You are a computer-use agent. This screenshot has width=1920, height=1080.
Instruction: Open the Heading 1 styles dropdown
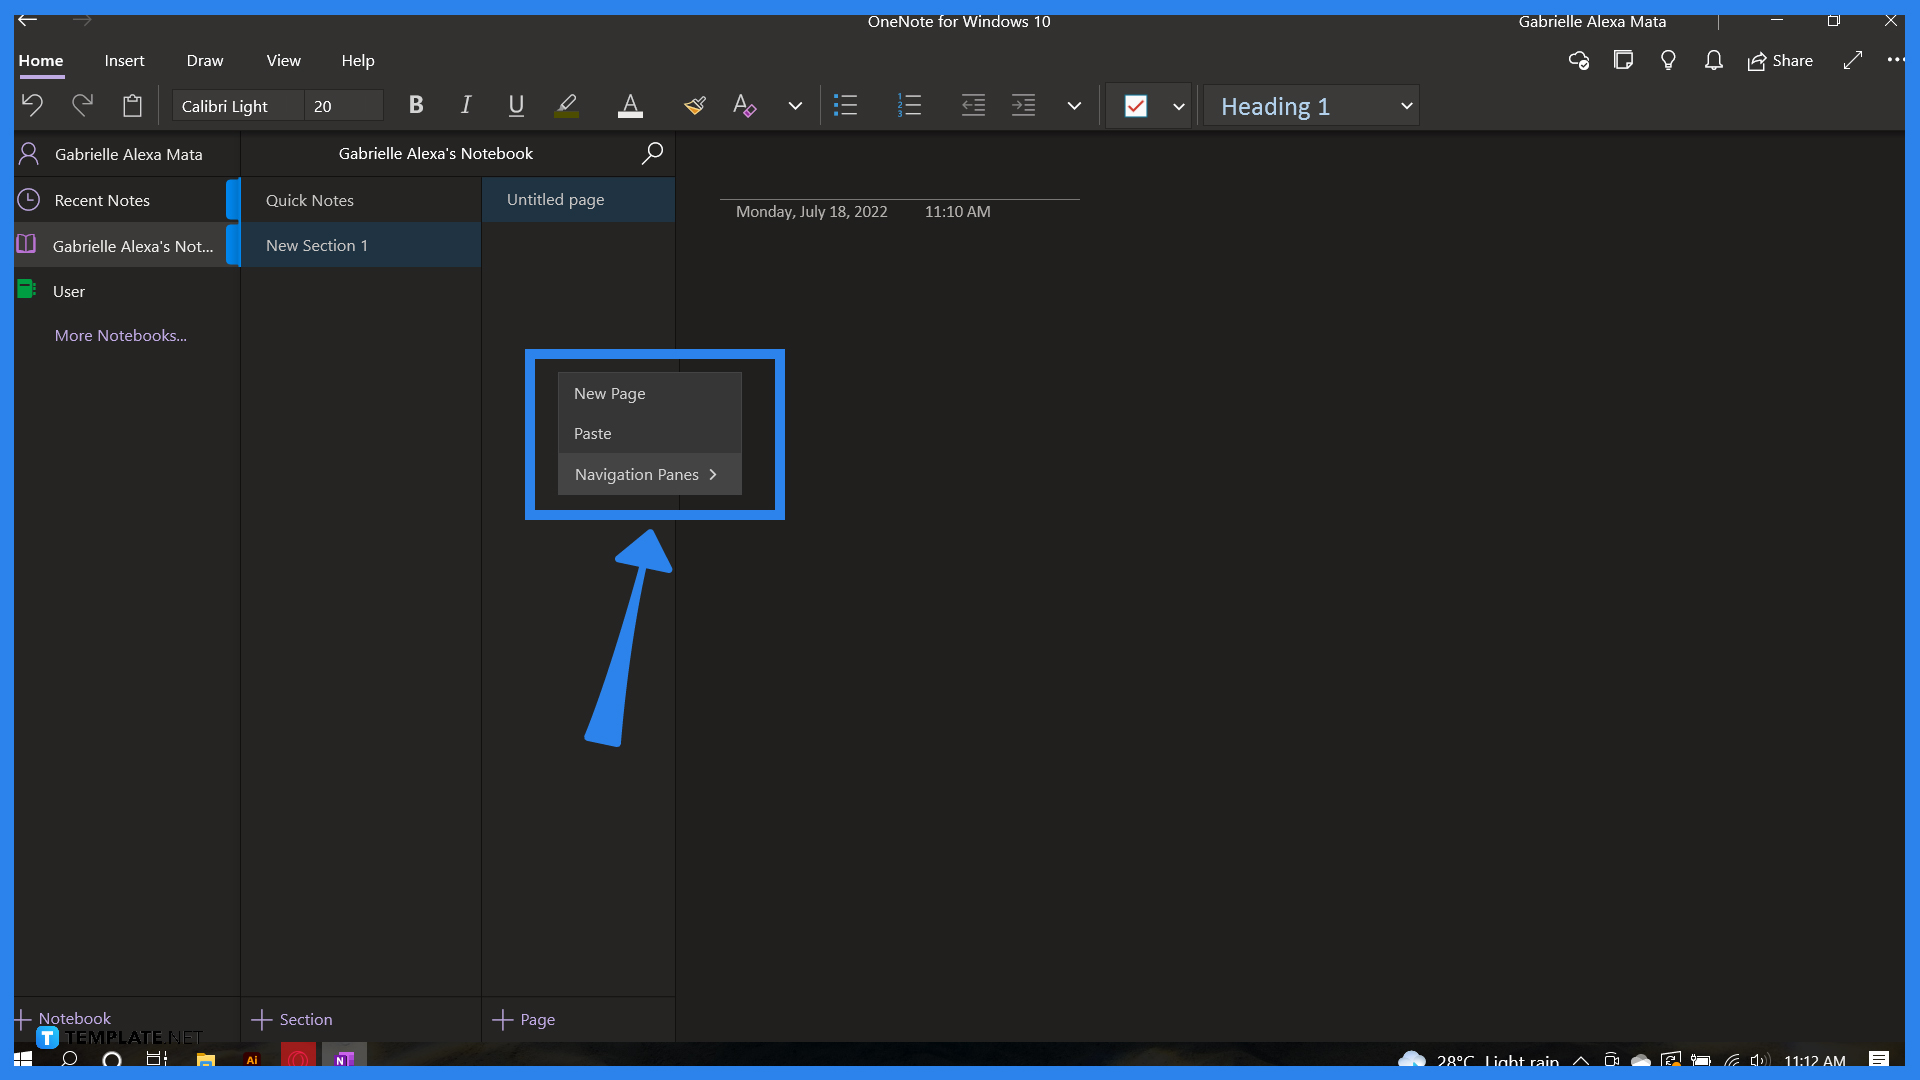click(x=1404, y=105)
